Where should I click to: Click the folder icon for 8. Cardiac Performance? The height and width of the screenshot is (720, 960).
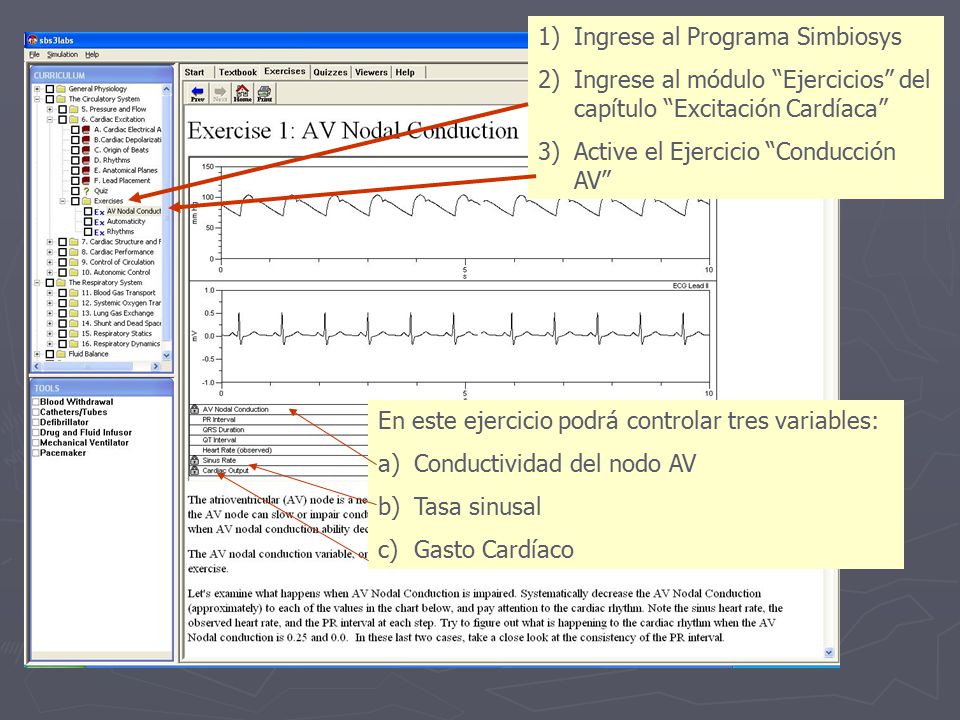click(x=74, y=252)
